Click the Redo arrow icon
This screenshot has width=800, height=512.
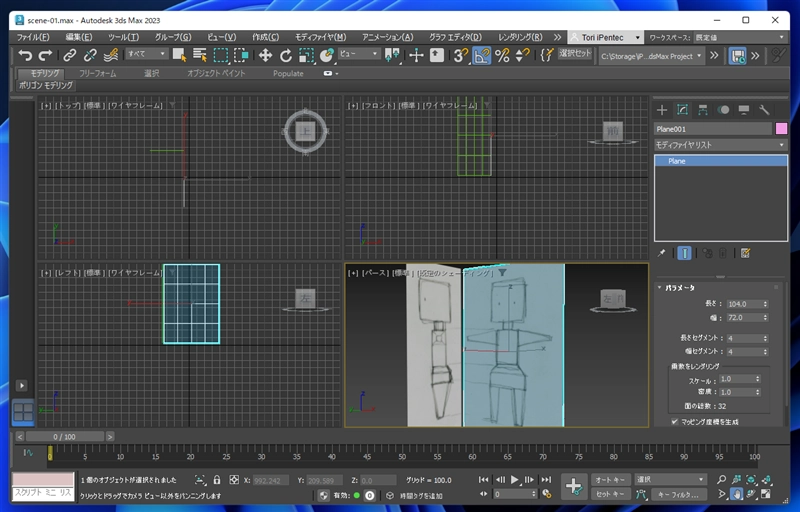click(x=45, y=55)
